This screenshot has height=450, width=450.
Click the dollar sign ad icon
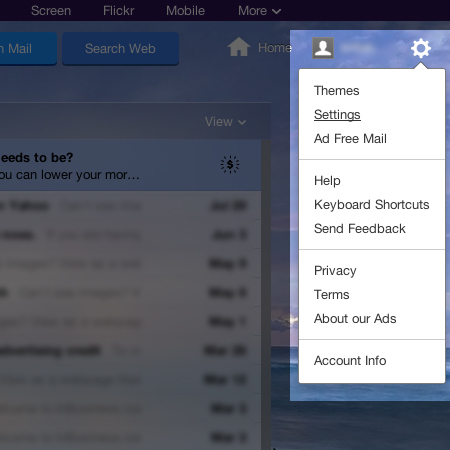(230, 164)
